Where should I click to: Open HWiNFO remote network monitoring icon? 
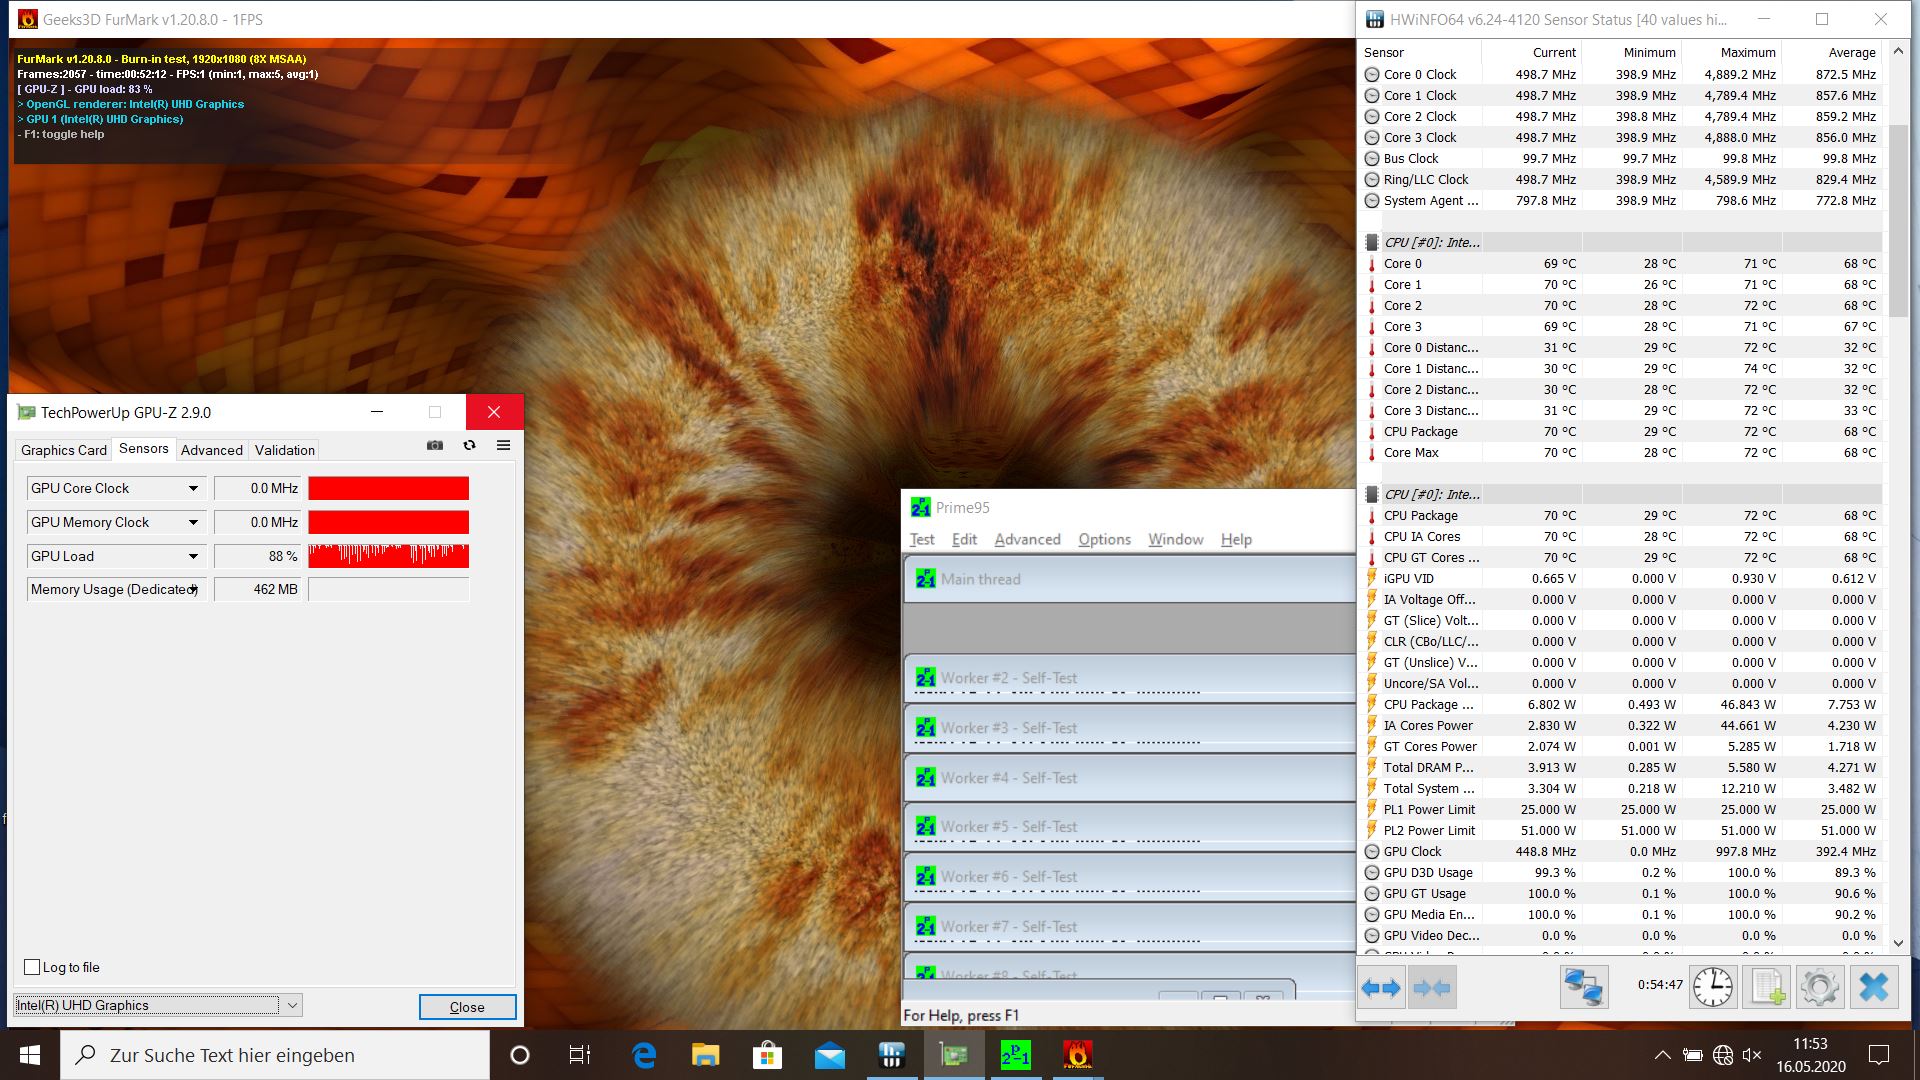click(1584, 988)
